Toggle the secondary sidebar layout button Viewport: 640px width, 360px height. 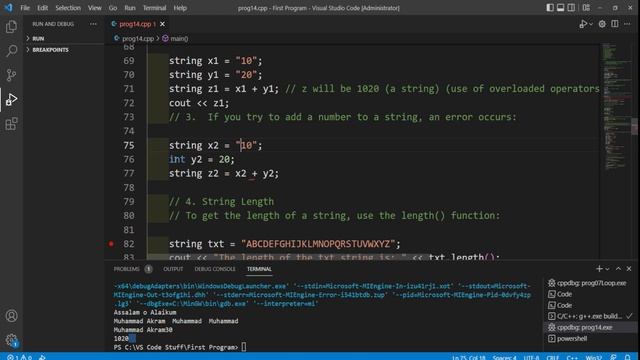coord(571,8)
